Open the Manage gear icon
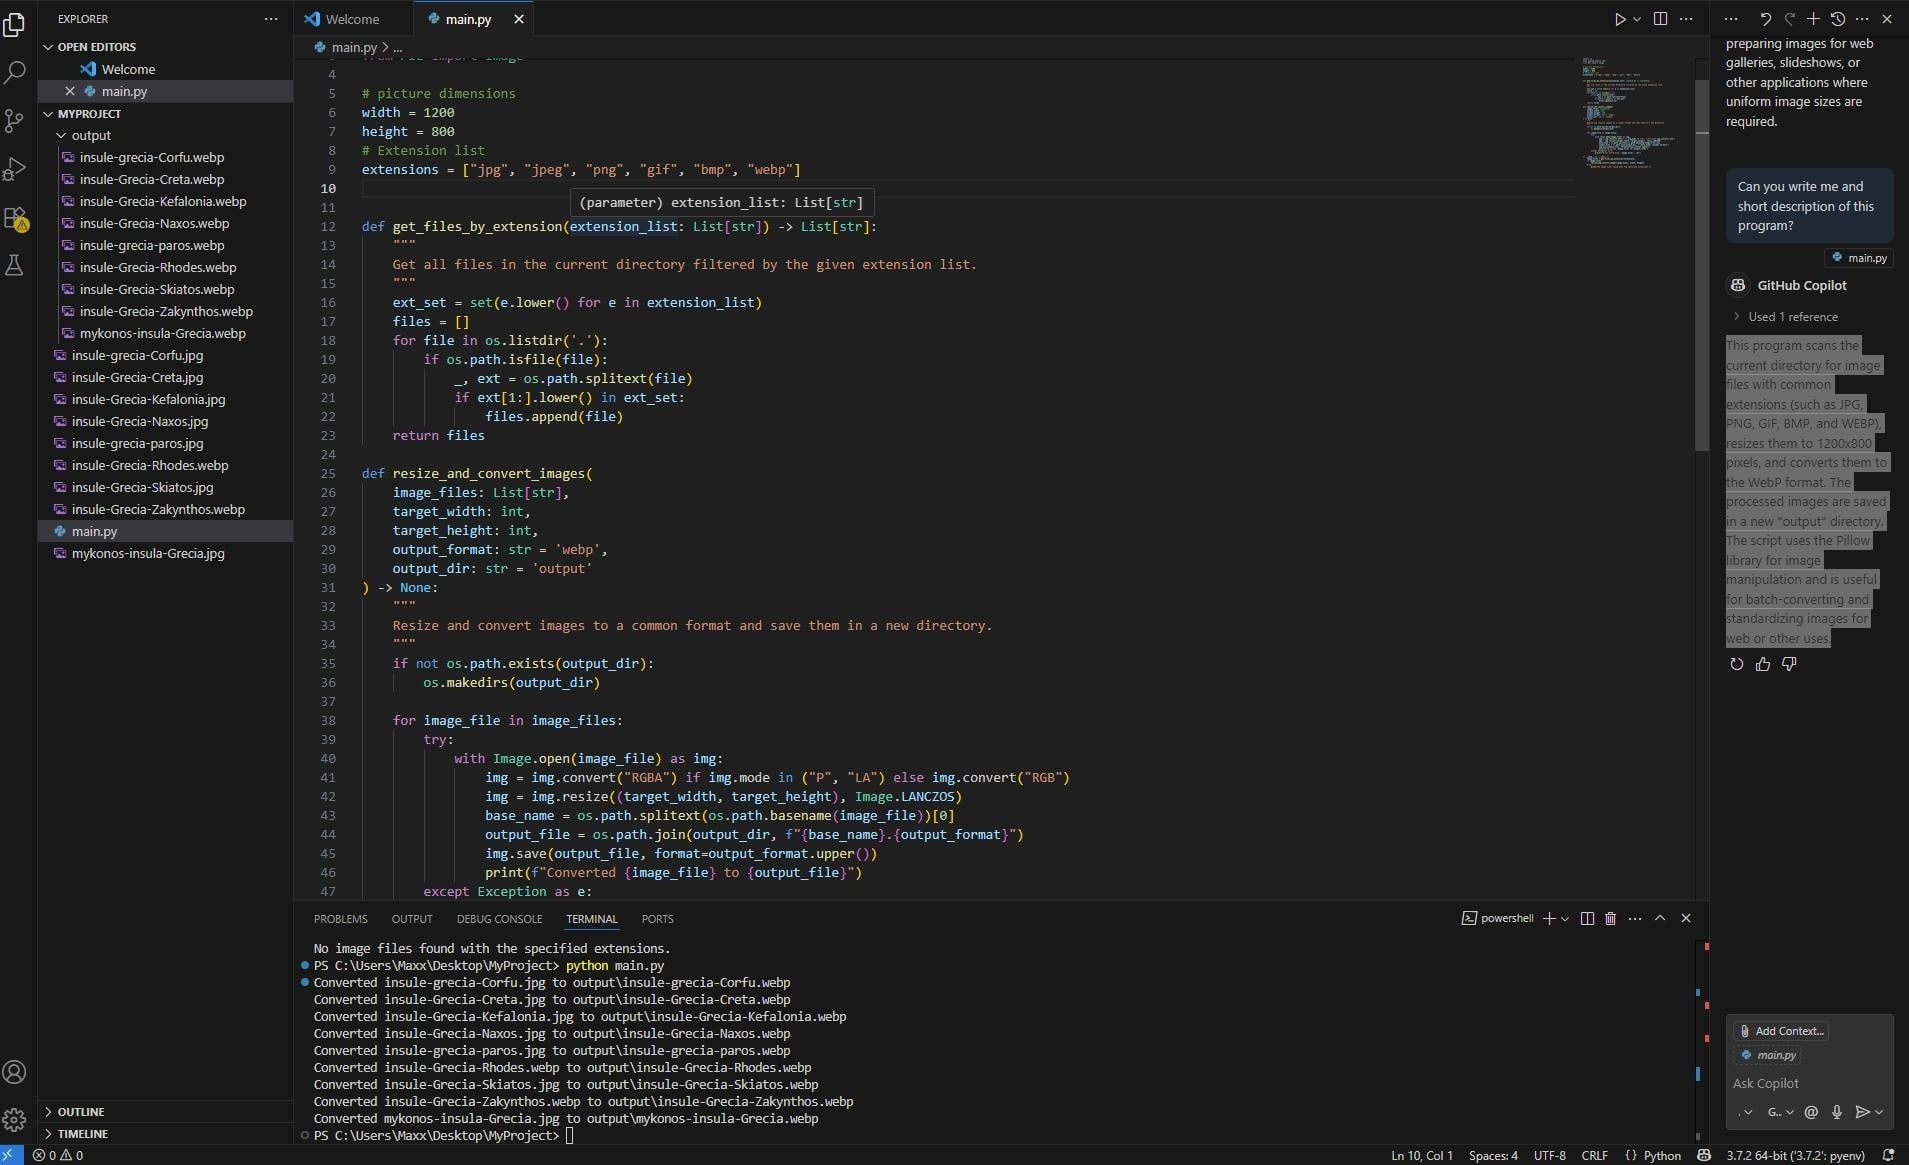This screenshot has width=1909, height=1165. click(14, 1120)
